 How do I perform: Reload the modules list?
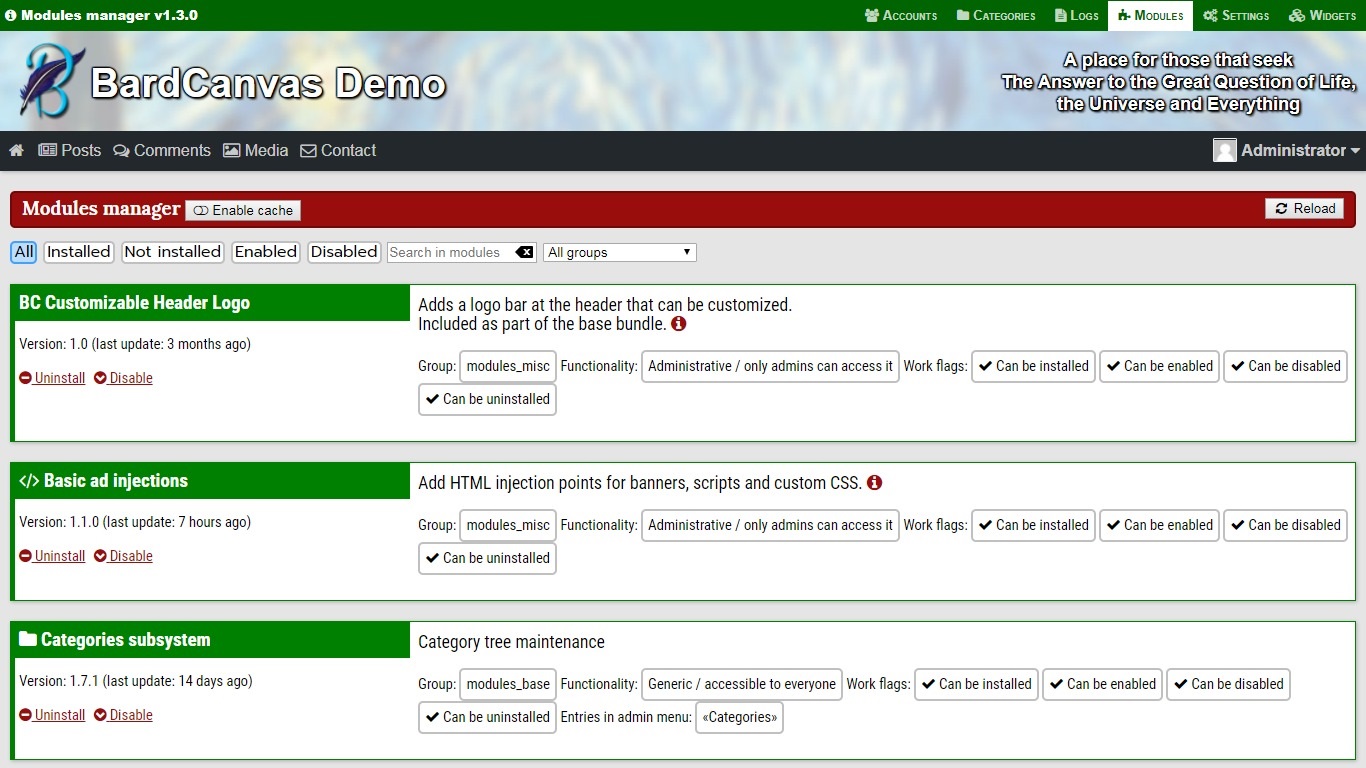1304,208
